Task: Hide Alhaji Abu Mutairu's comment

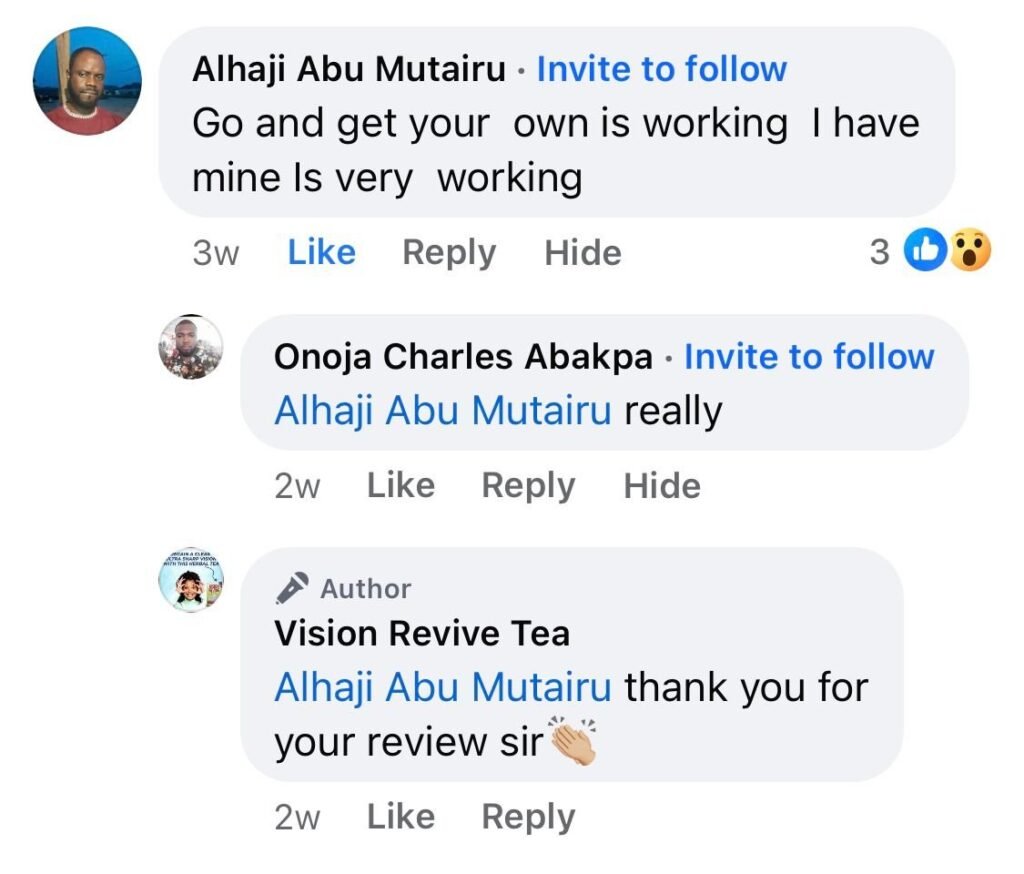Action: (x=583, y=253)
